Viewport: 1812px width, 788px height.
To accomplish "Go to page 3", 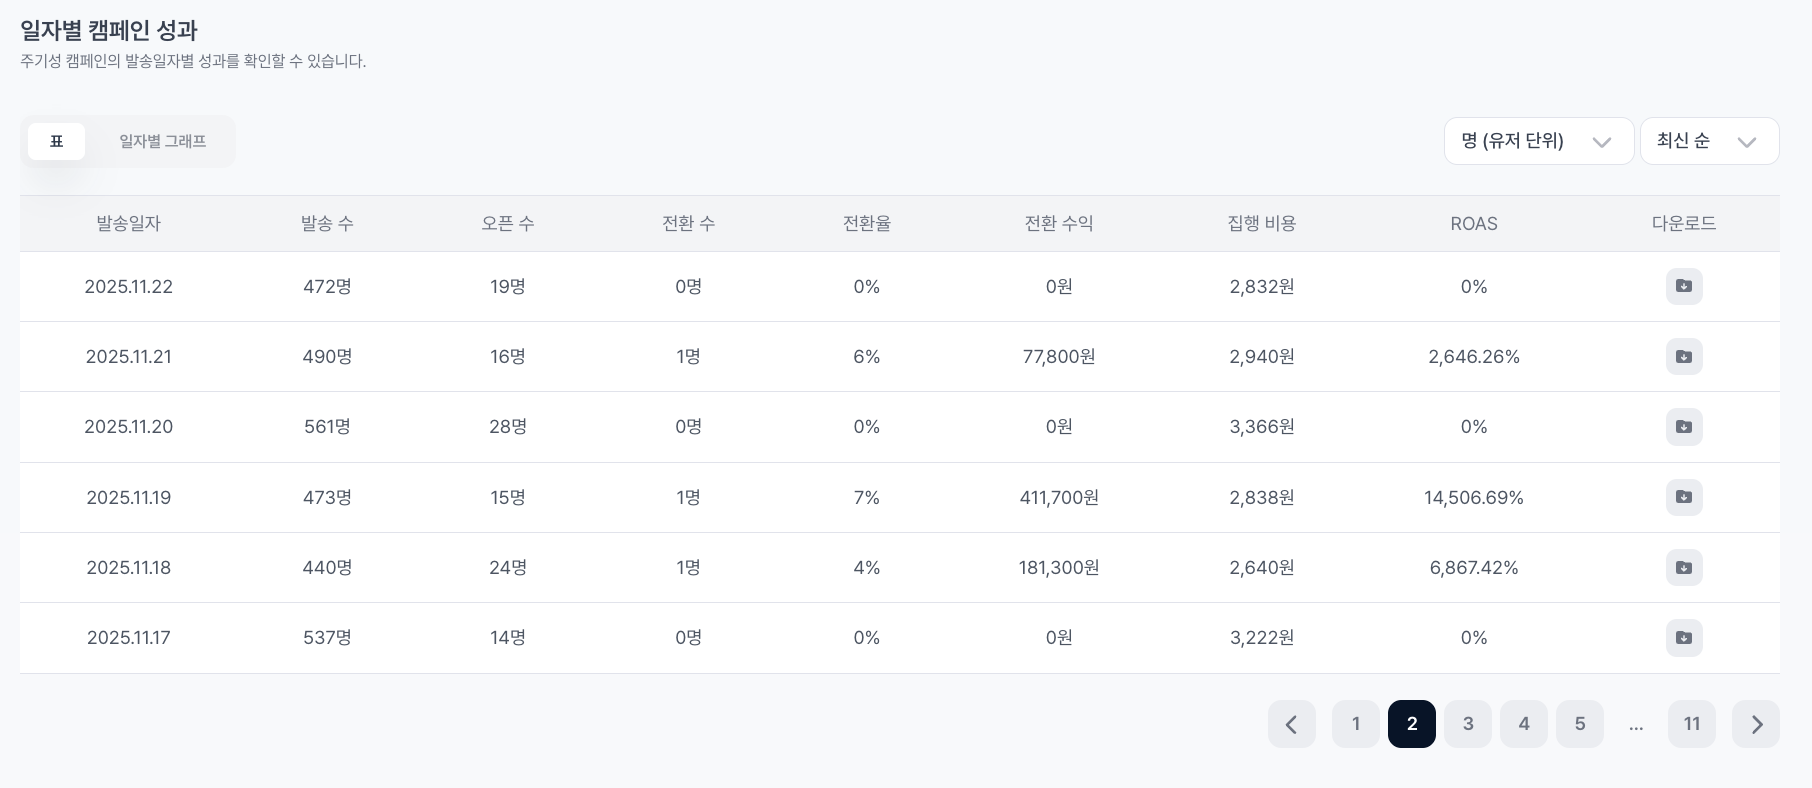I will [1468, 724].
